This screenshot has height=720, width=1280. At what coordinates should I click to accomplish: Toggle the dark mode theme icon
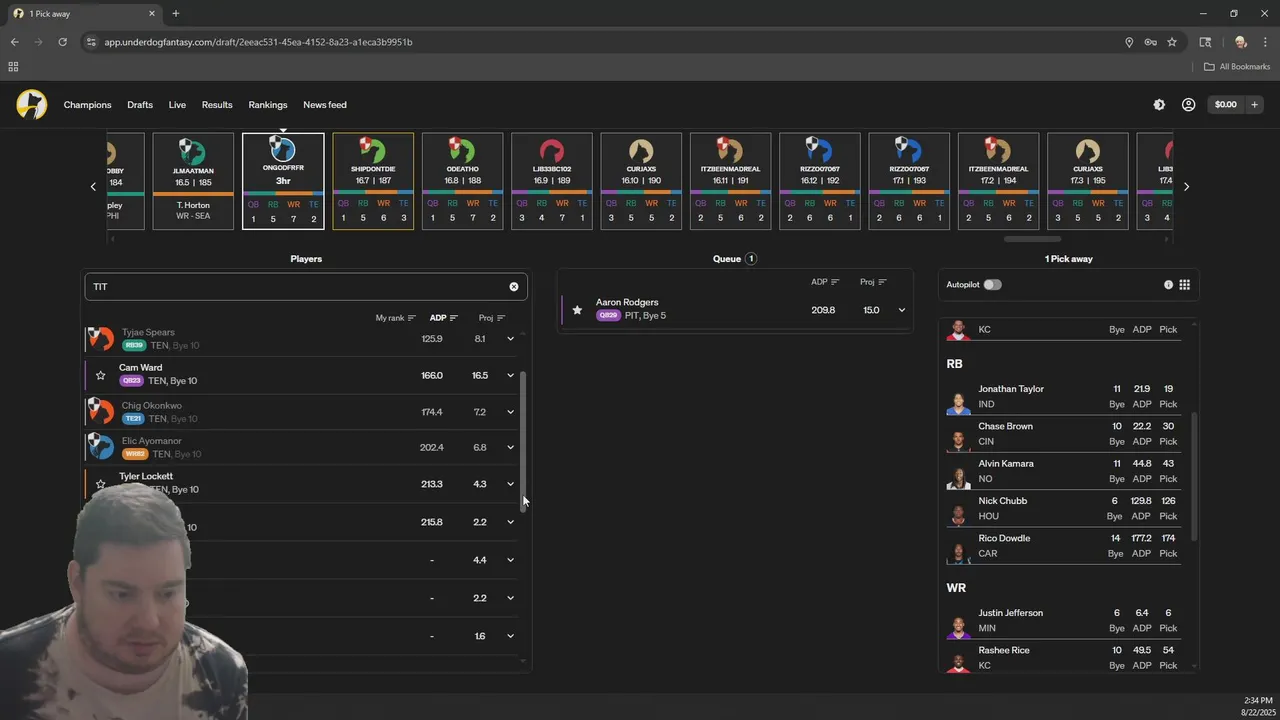pos(1159,104)
